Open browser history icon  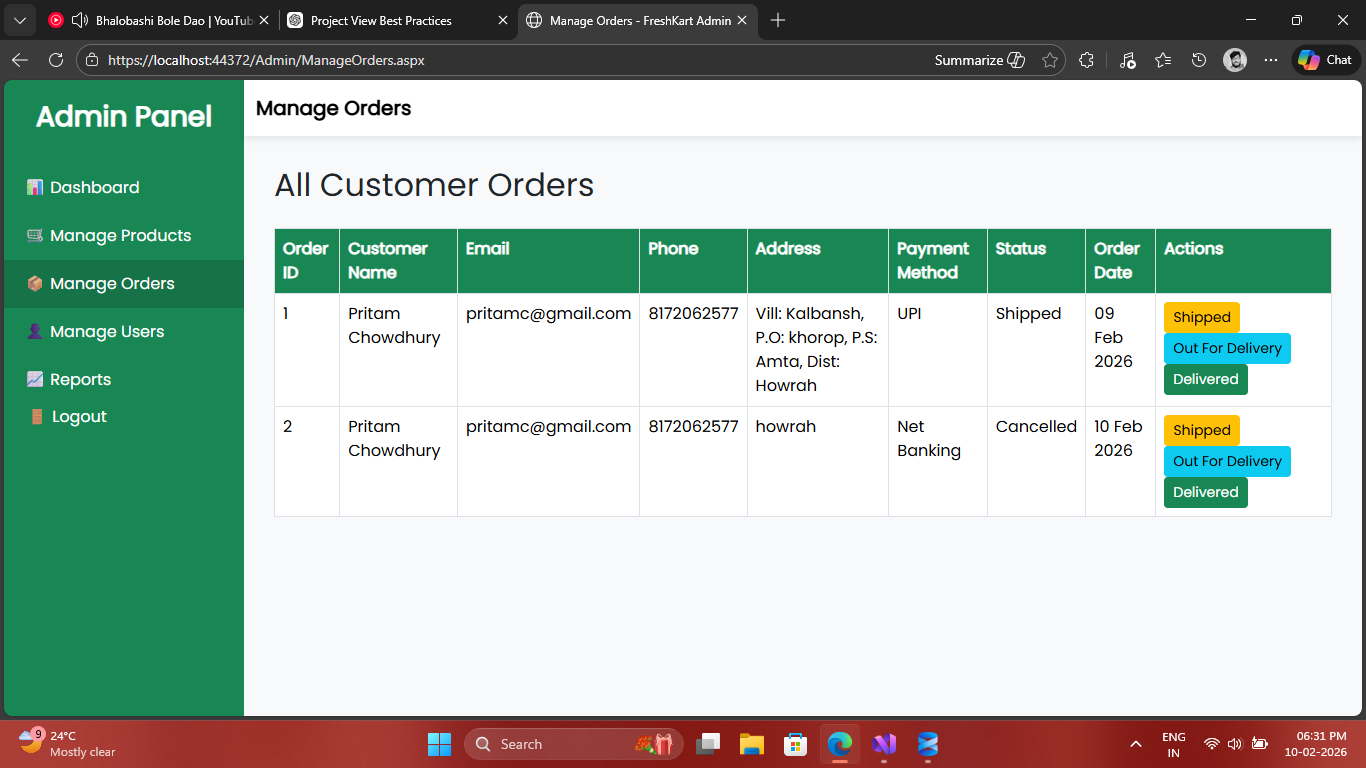pyautogui.click(x=1199, y=60)
